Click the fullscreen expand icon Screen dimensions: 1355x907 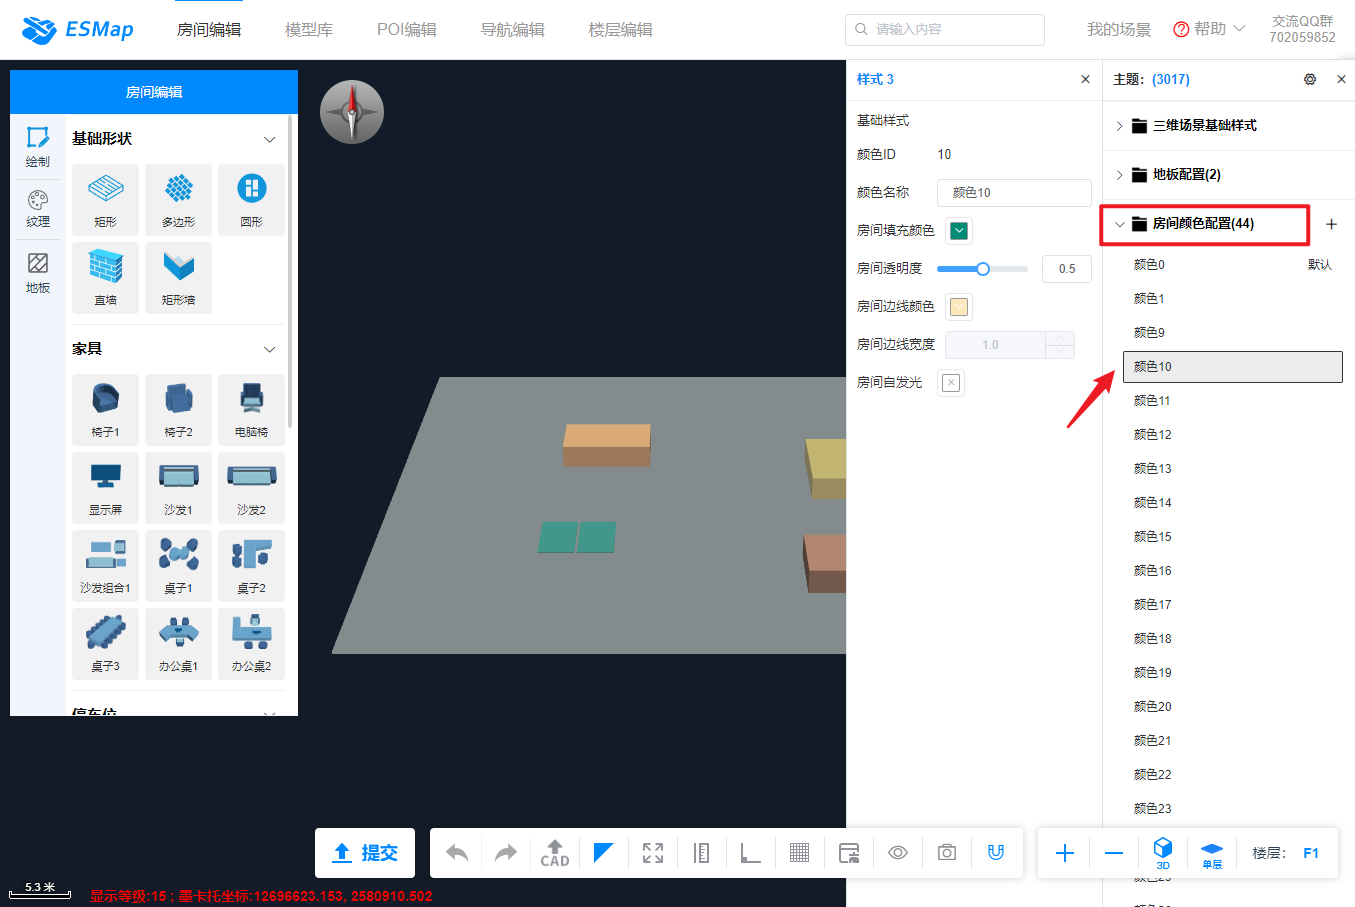click(653, 853)
